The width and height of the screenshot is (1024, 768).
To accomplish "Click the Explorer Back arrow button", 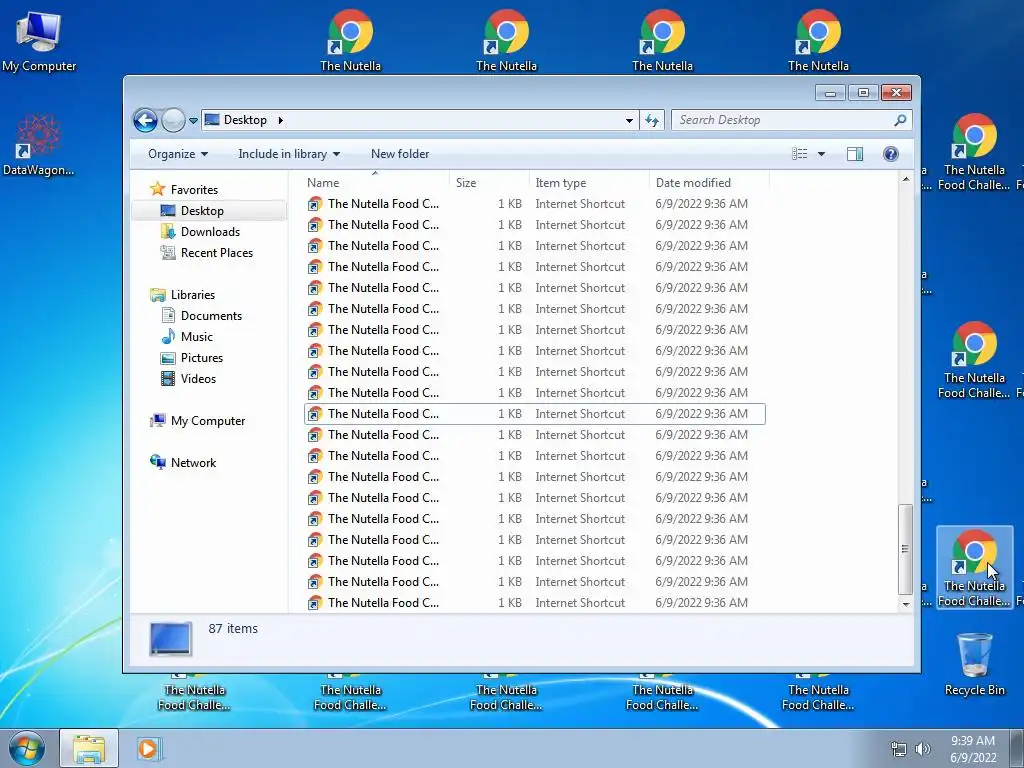I will (x=145, y=120).
